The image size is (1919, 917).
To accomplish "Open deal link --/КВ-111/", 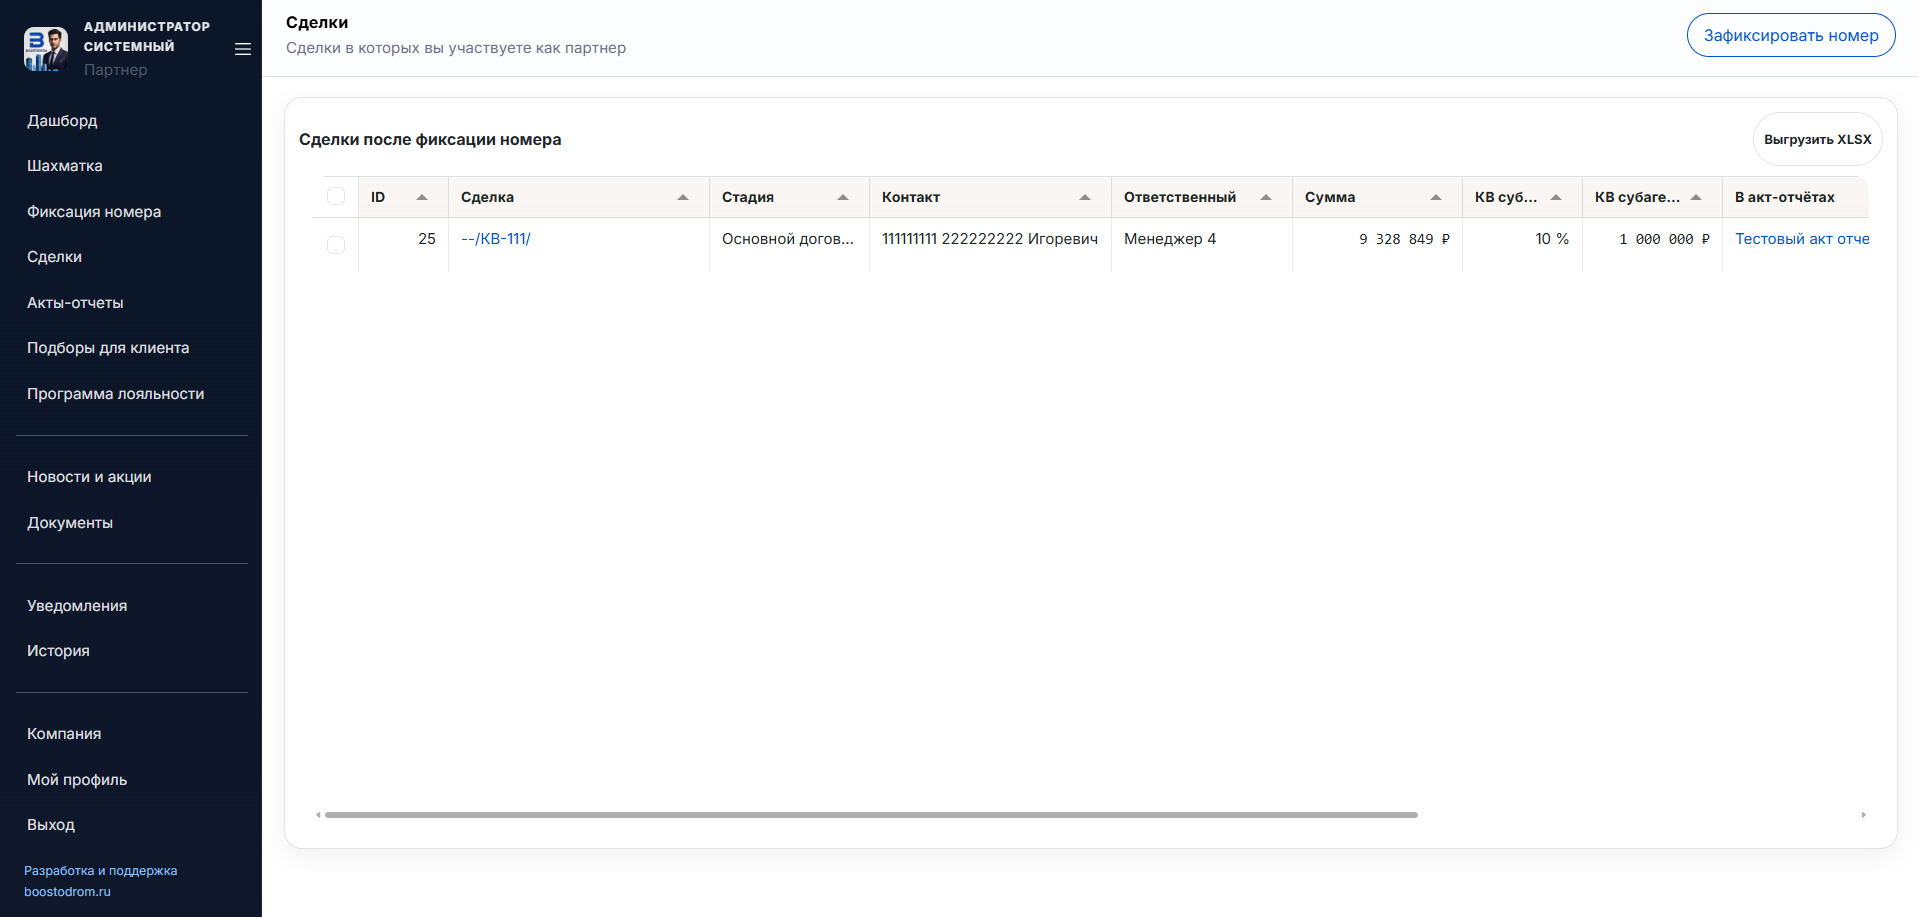I will click(x=496, y=239).
